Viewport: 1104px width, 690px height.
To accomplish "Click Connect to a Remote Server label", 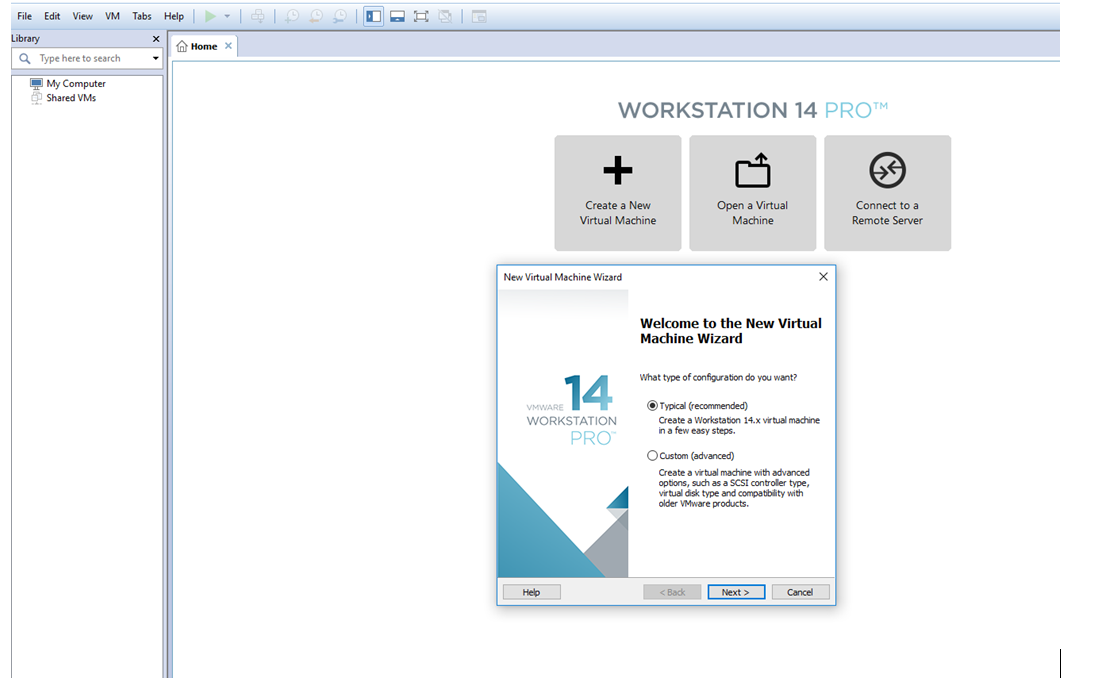I will [887, 213].
